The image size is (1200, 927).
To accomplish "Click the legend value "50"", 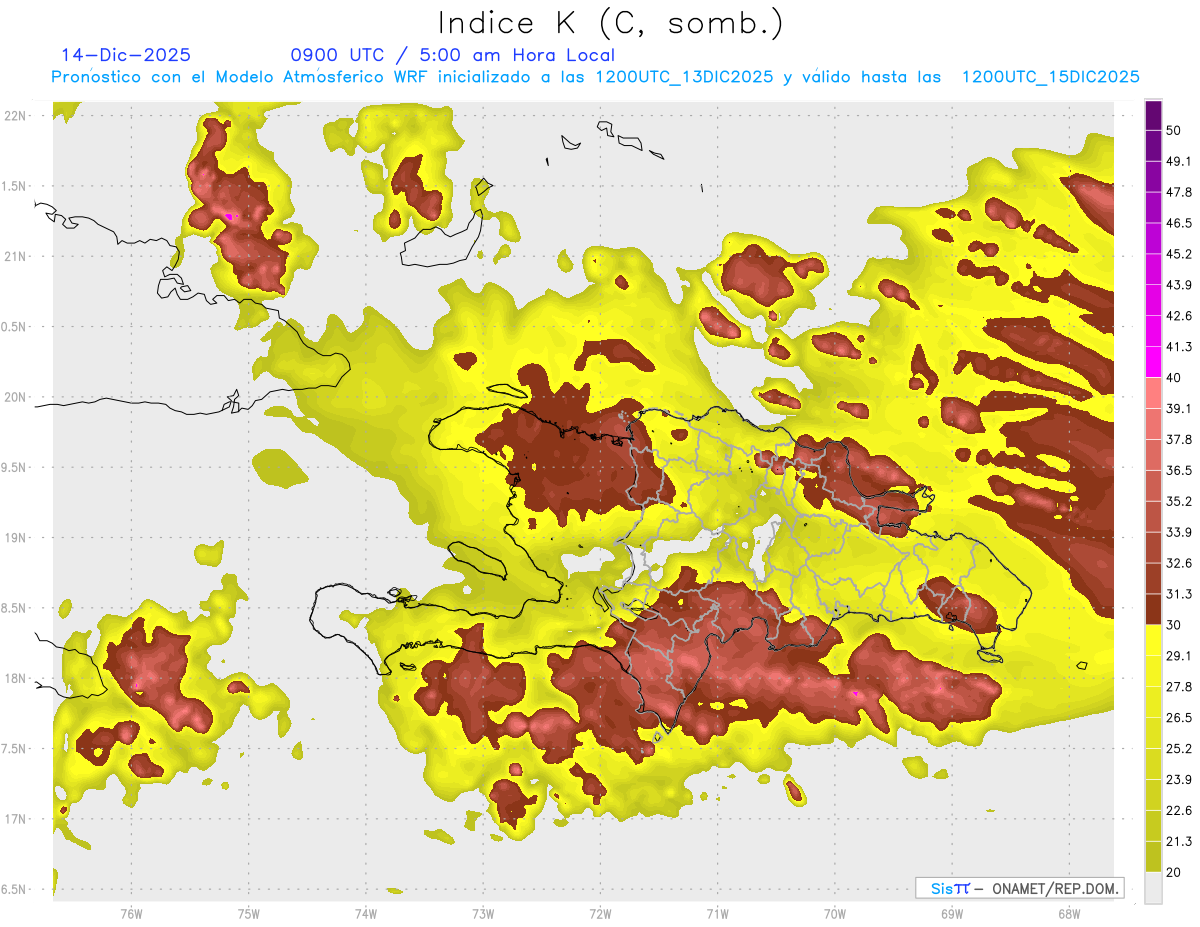I will [x=1175, y=131].
